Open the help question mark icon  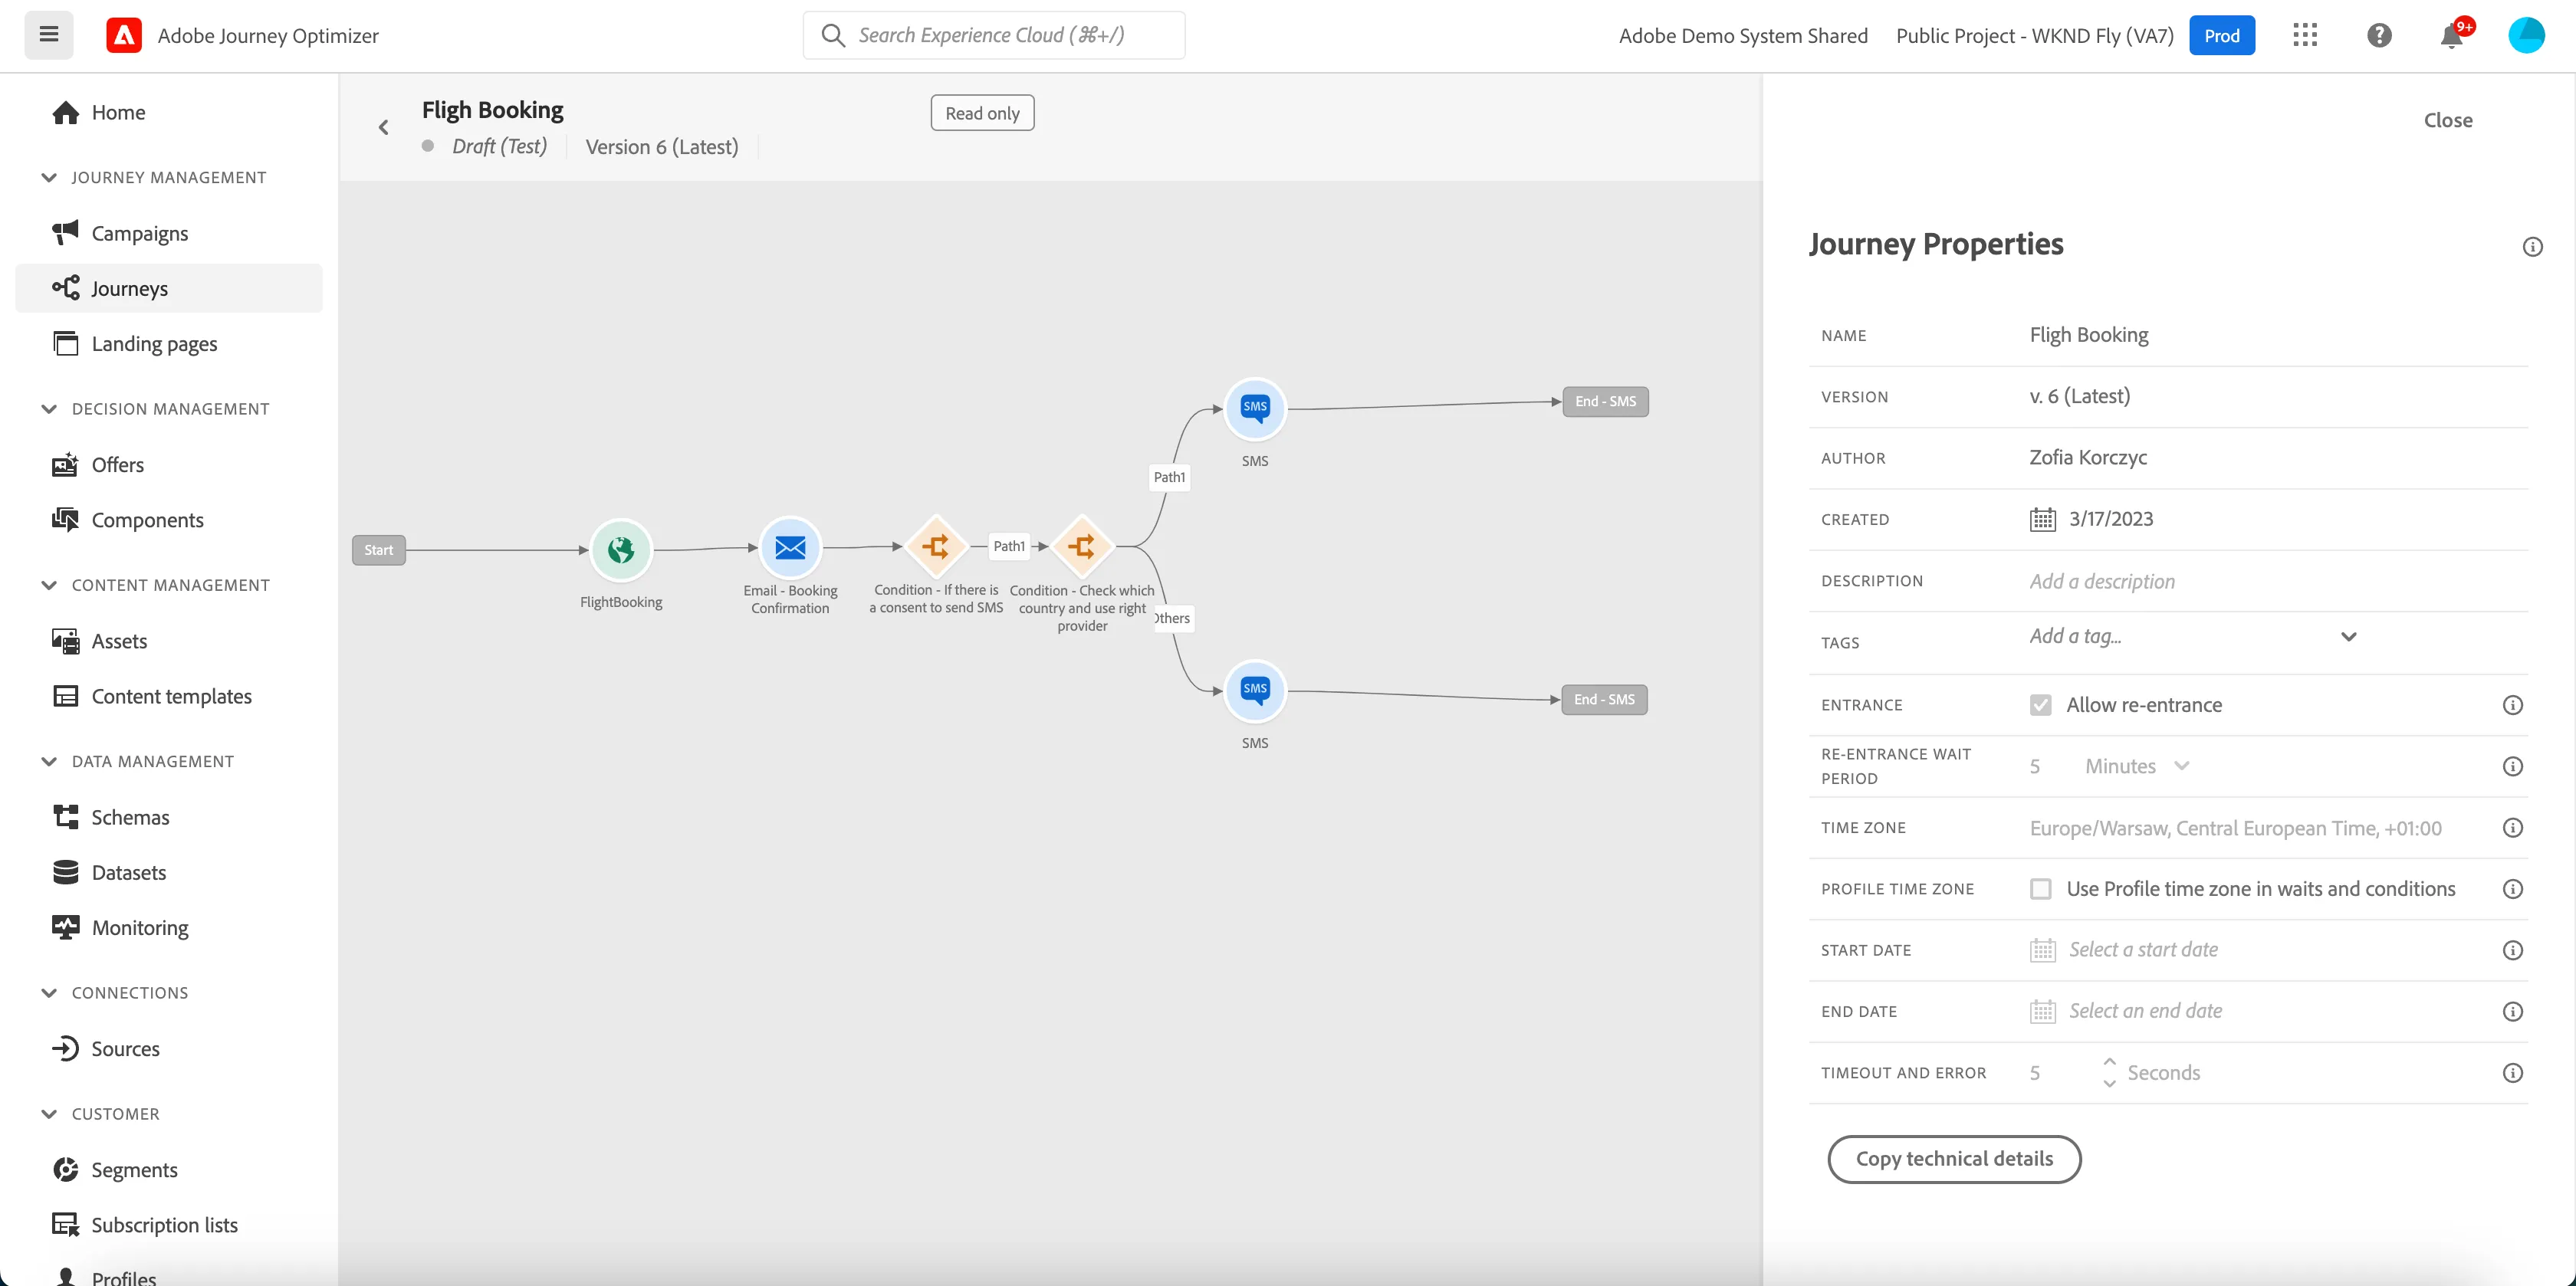(x=2379, y=35)
